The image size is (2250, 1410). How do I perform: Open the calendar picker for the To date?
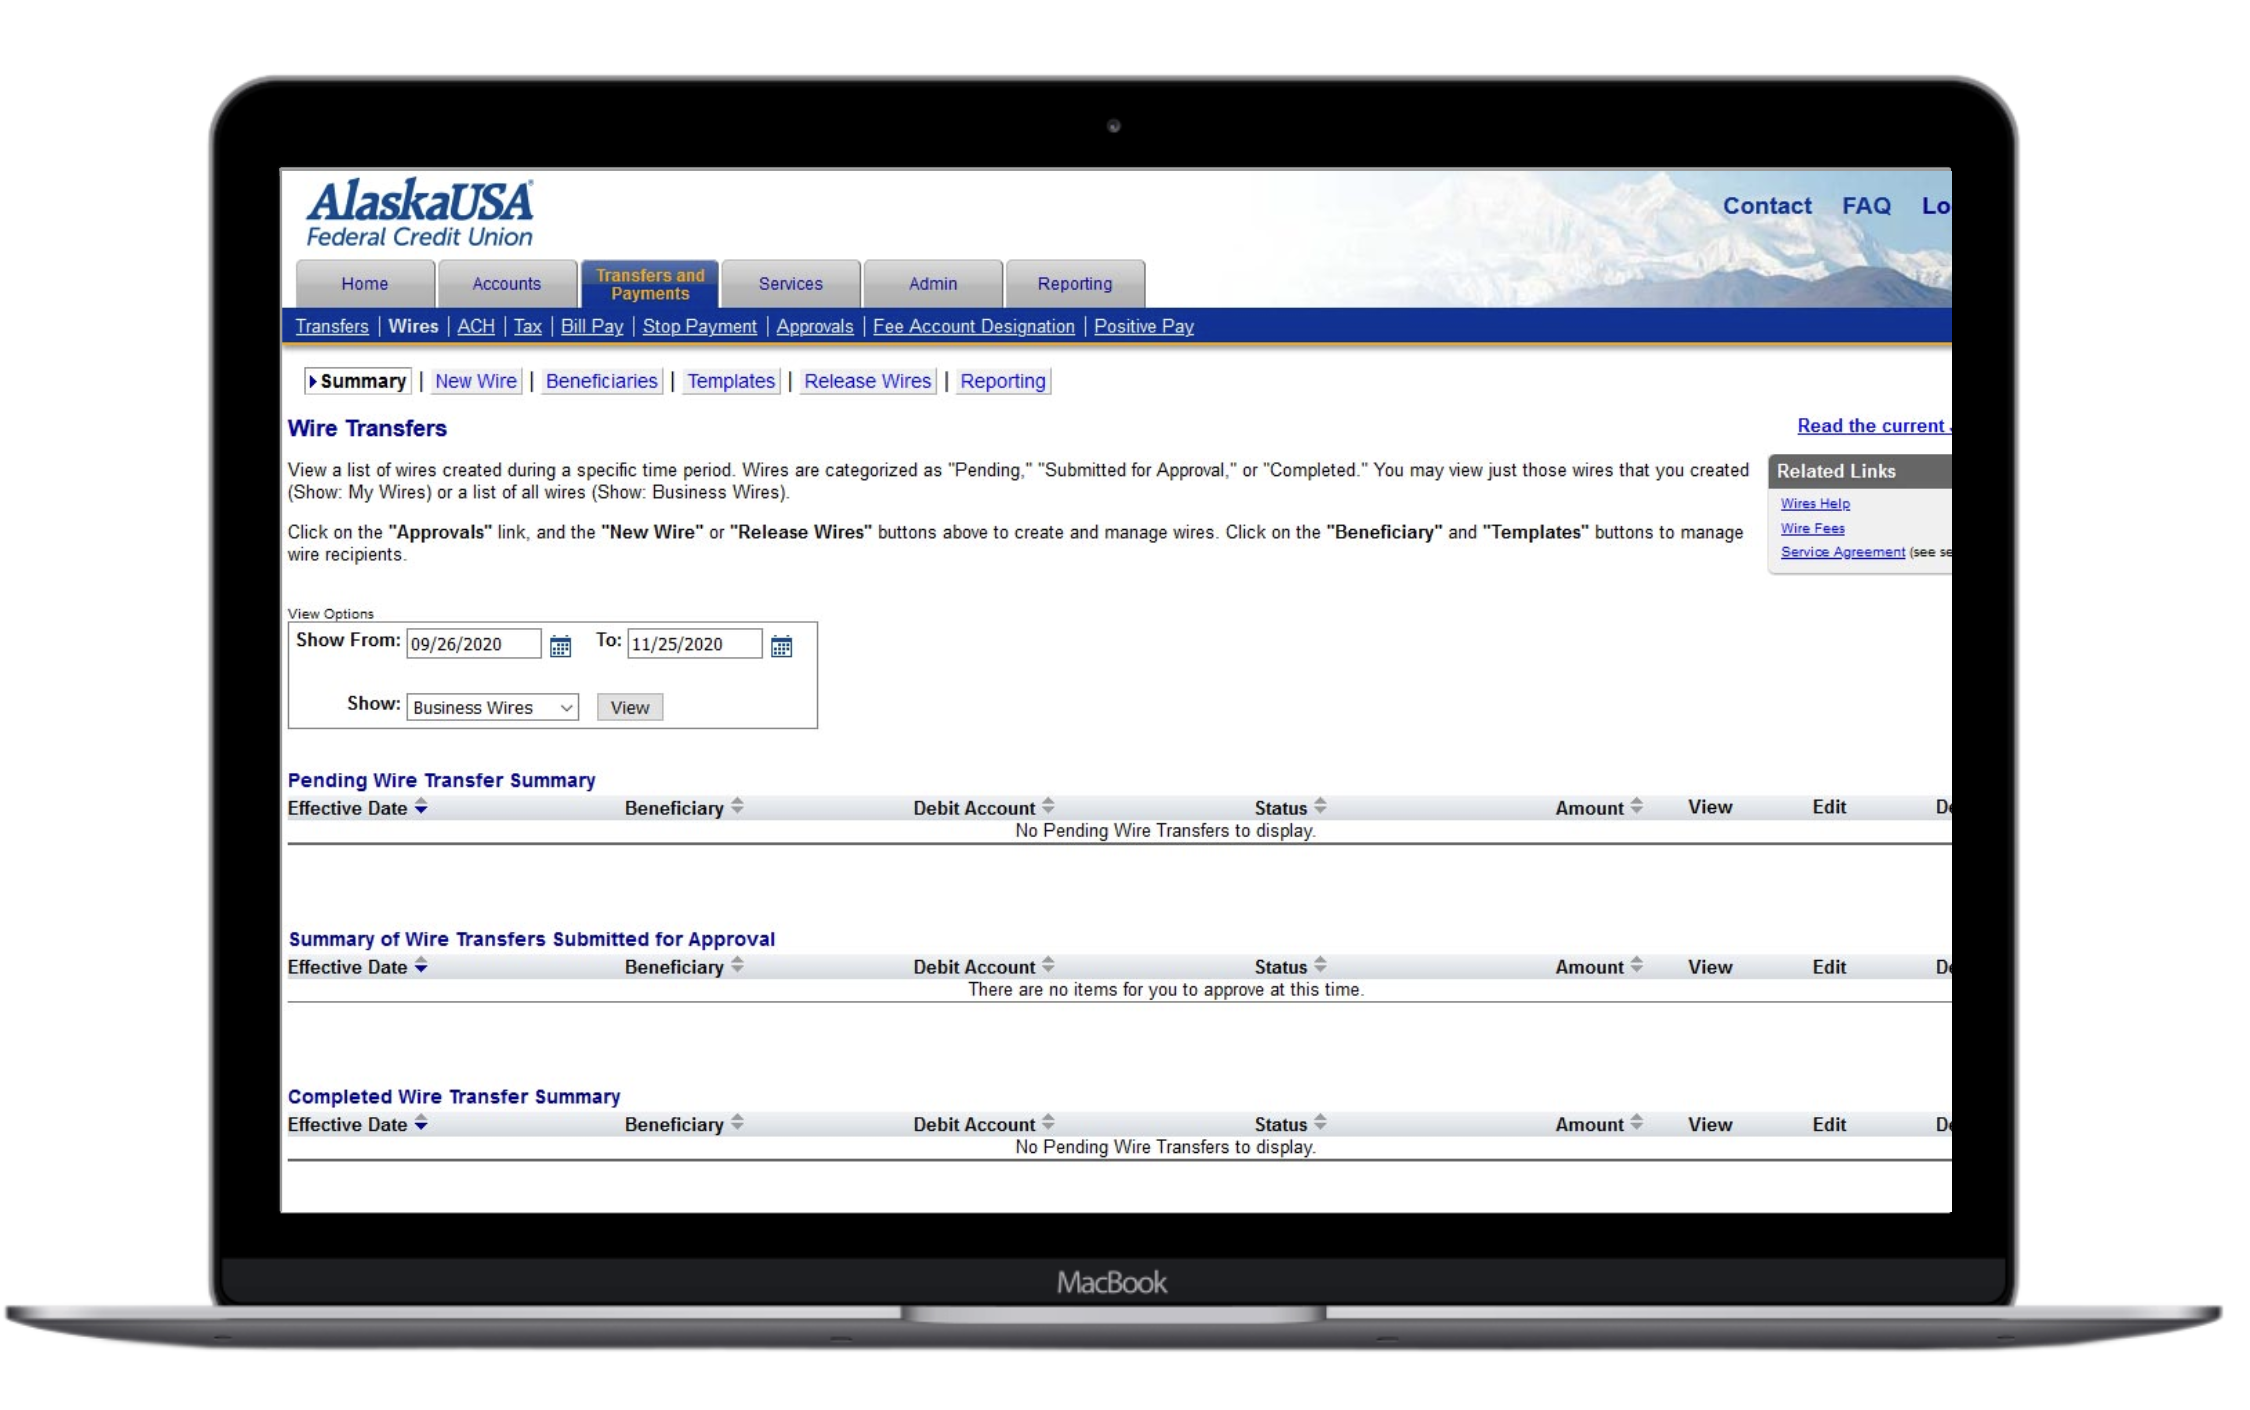point(783,645)
